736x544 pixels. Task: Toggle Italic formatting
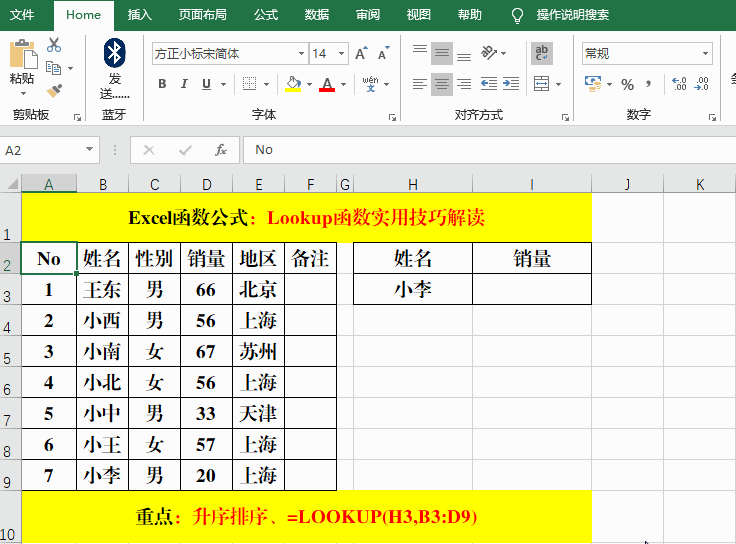pos(184,84)
